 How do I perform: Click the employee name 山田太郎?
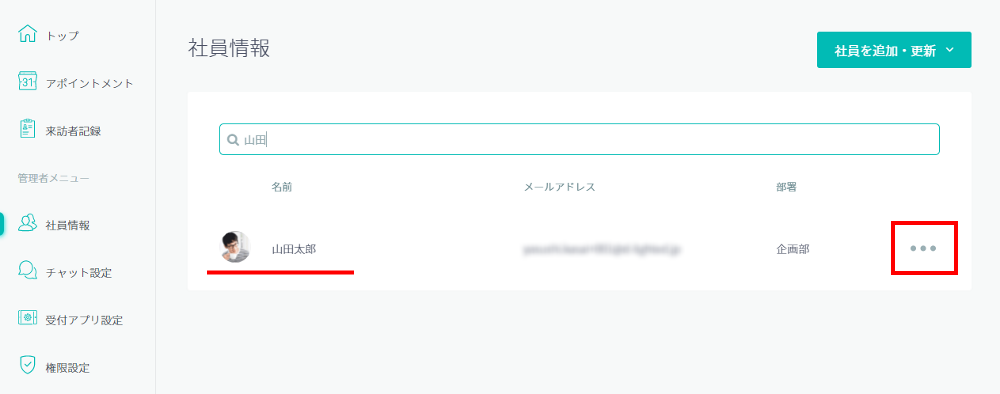(294, 249)
